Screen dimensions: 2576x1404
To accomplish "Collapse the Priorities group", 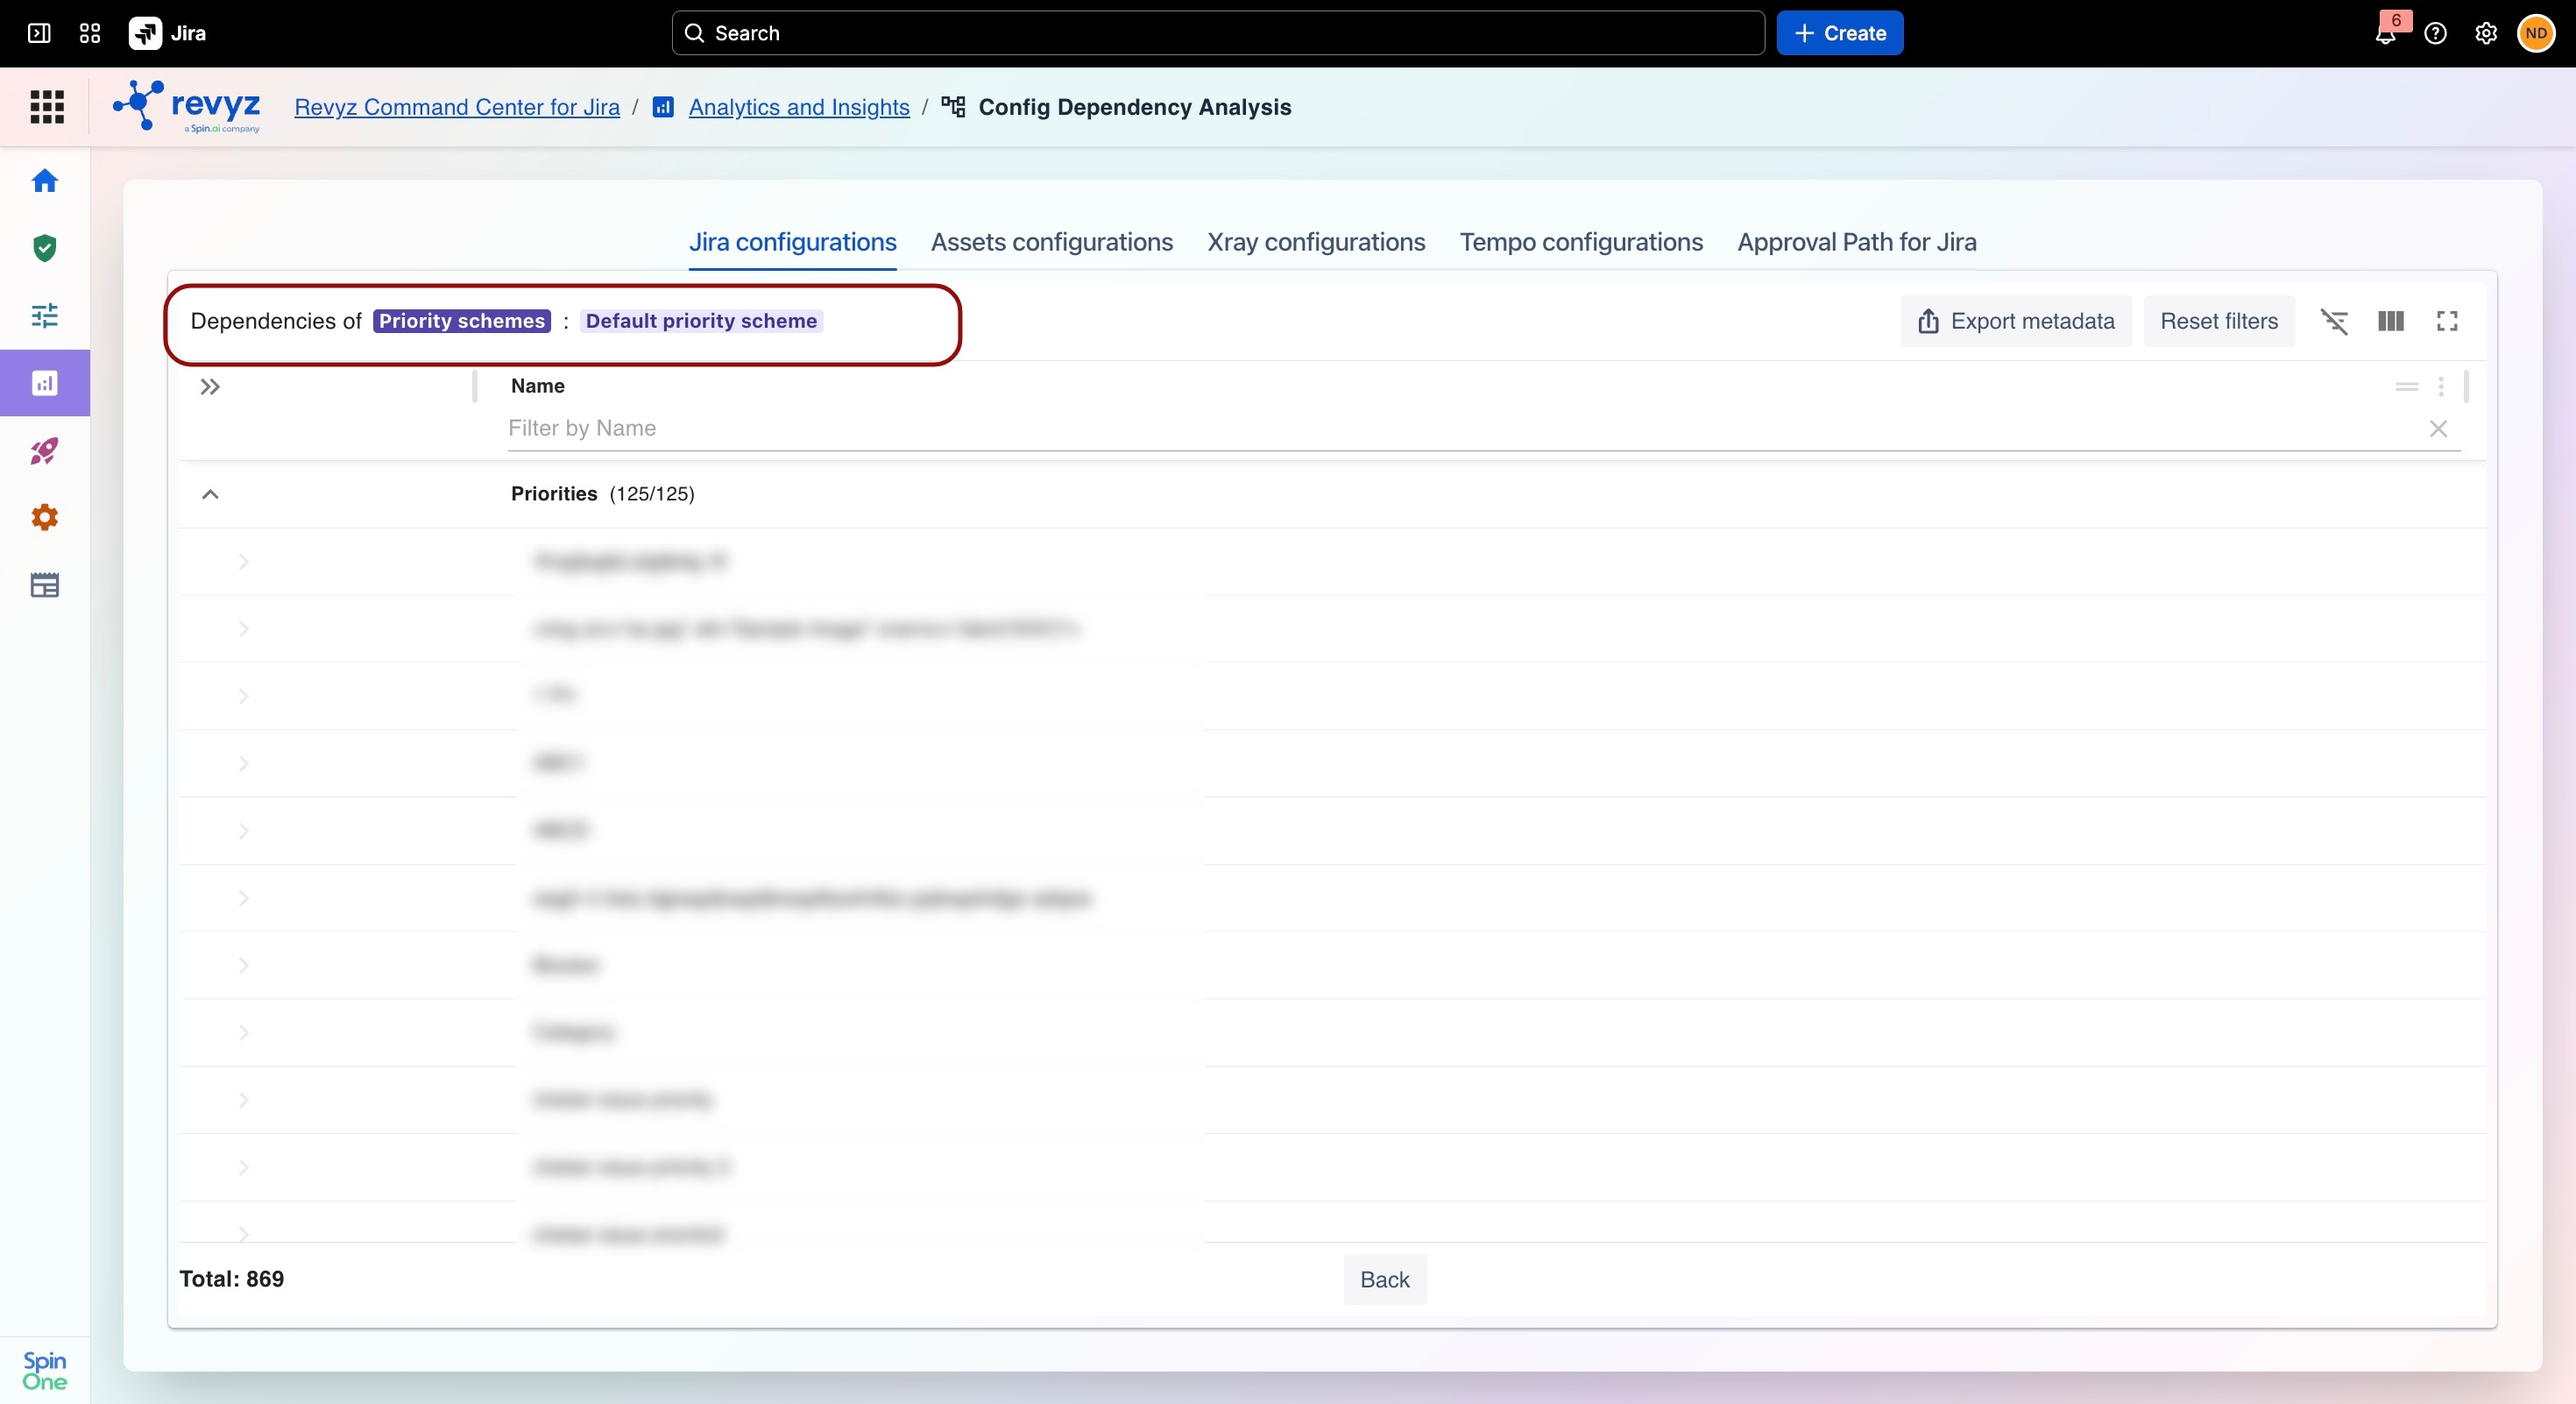I will point(210,494).
